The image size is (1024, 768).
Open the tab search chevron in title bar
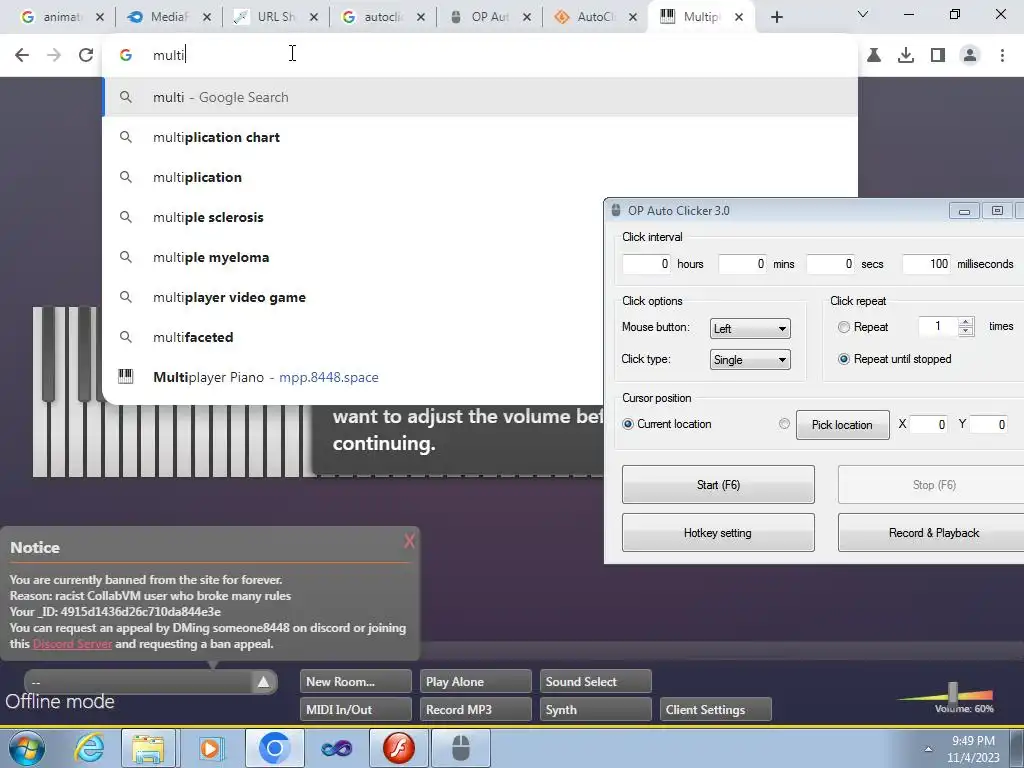tap(863, 14)
